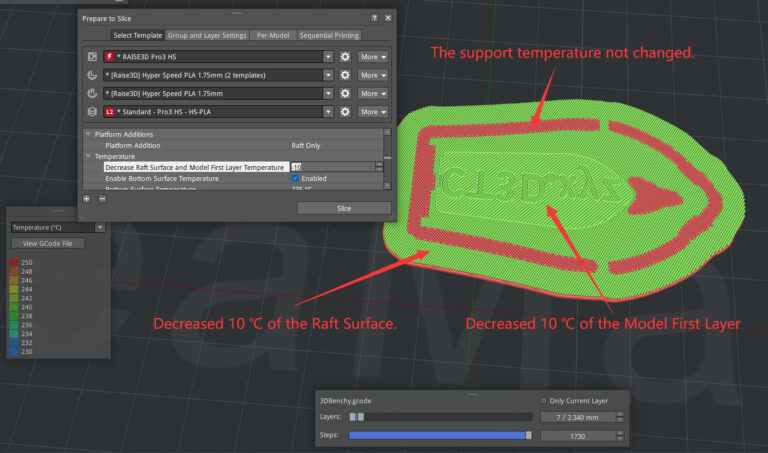Click the 236 legend temperature value
Viewport: 768px width, 453px height.
click(x=26, y=325)
